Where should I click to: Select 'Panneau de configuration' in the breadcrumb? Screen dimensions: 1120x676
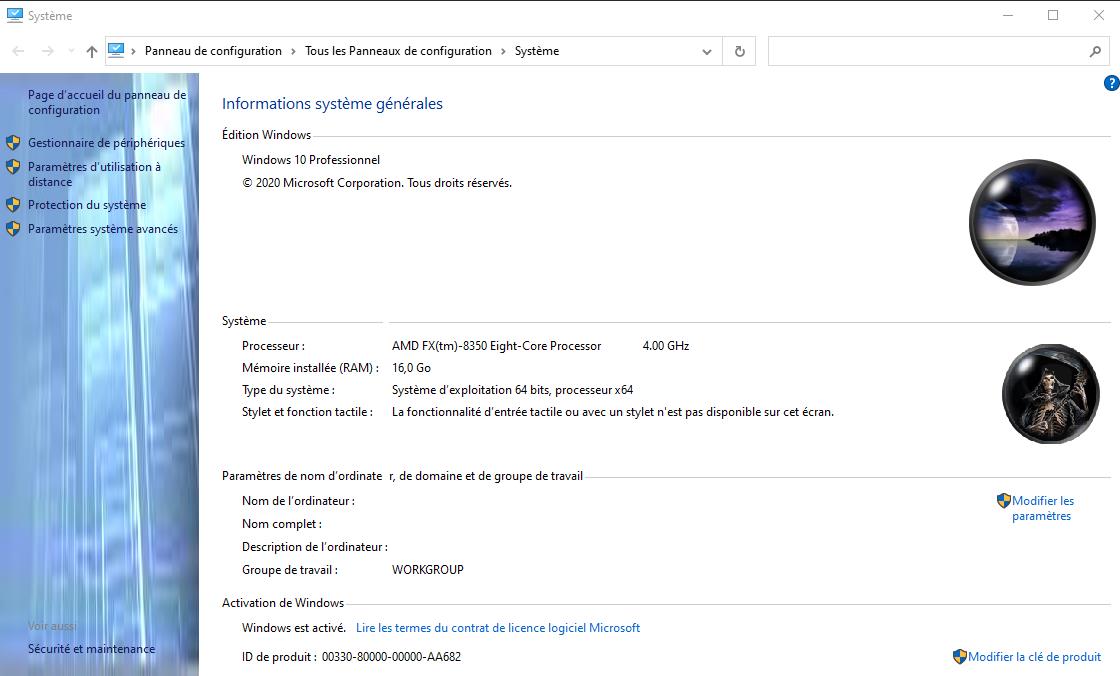(213, 51)
